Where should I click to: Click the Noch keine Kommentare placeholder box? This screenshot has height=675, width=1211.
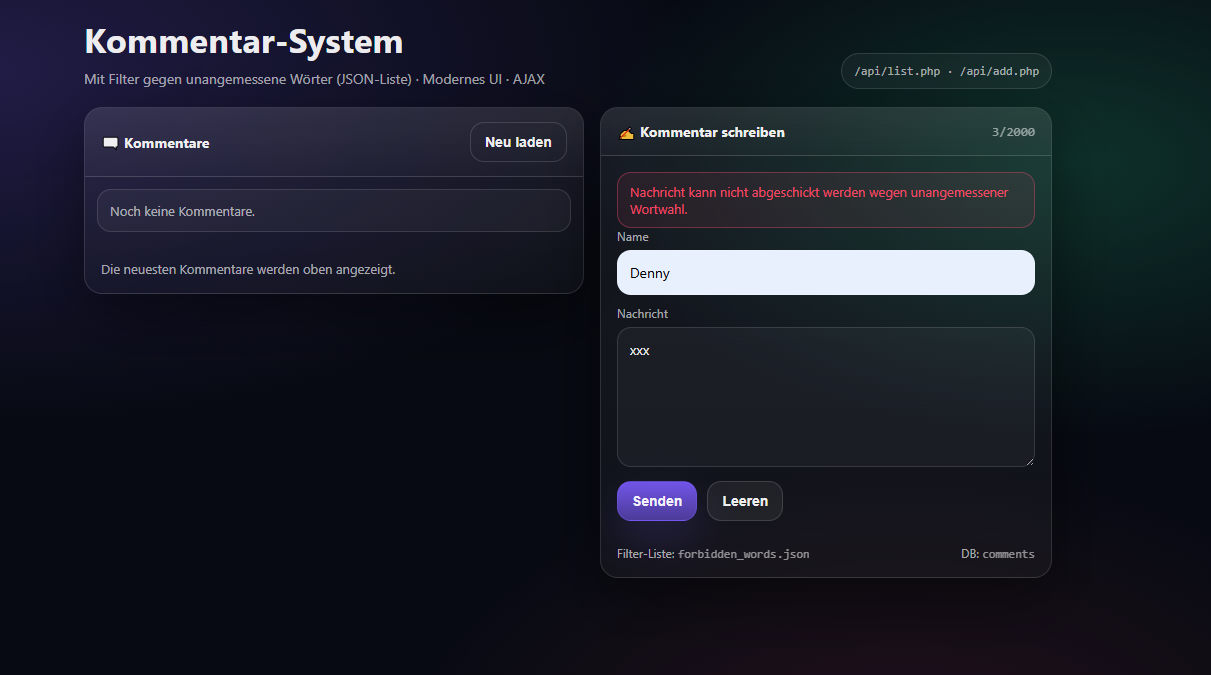(x=333, y=211)
